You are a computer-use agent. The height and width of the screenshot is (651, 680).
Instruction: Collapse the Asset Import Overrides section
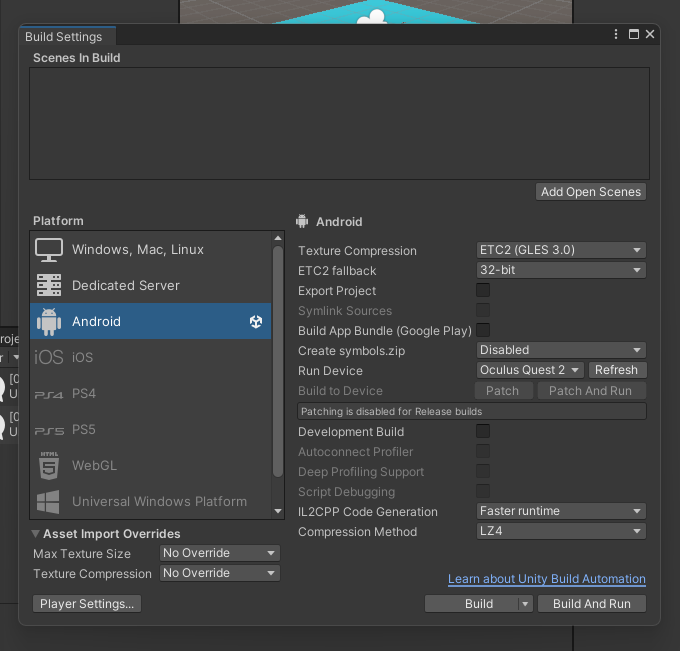(36, 533)
